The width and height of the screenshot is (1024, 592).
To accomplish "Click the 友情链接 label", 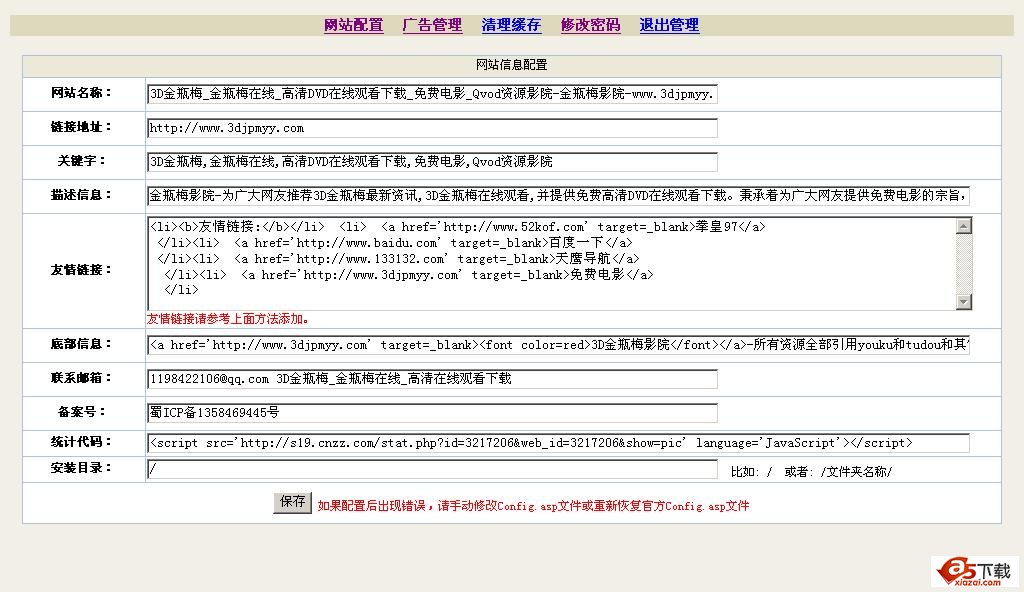I will [81, 269].
